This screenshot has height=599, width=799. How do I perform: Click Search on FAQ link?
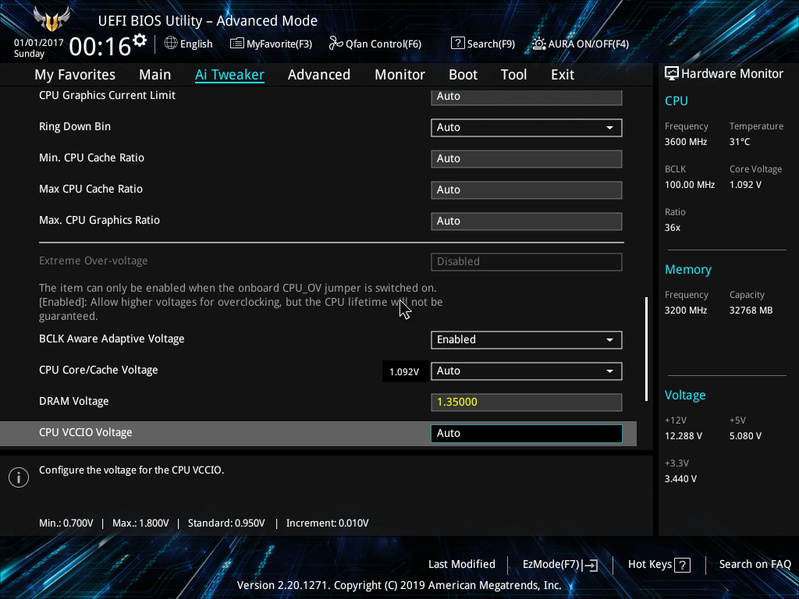(x=755, y=564)
